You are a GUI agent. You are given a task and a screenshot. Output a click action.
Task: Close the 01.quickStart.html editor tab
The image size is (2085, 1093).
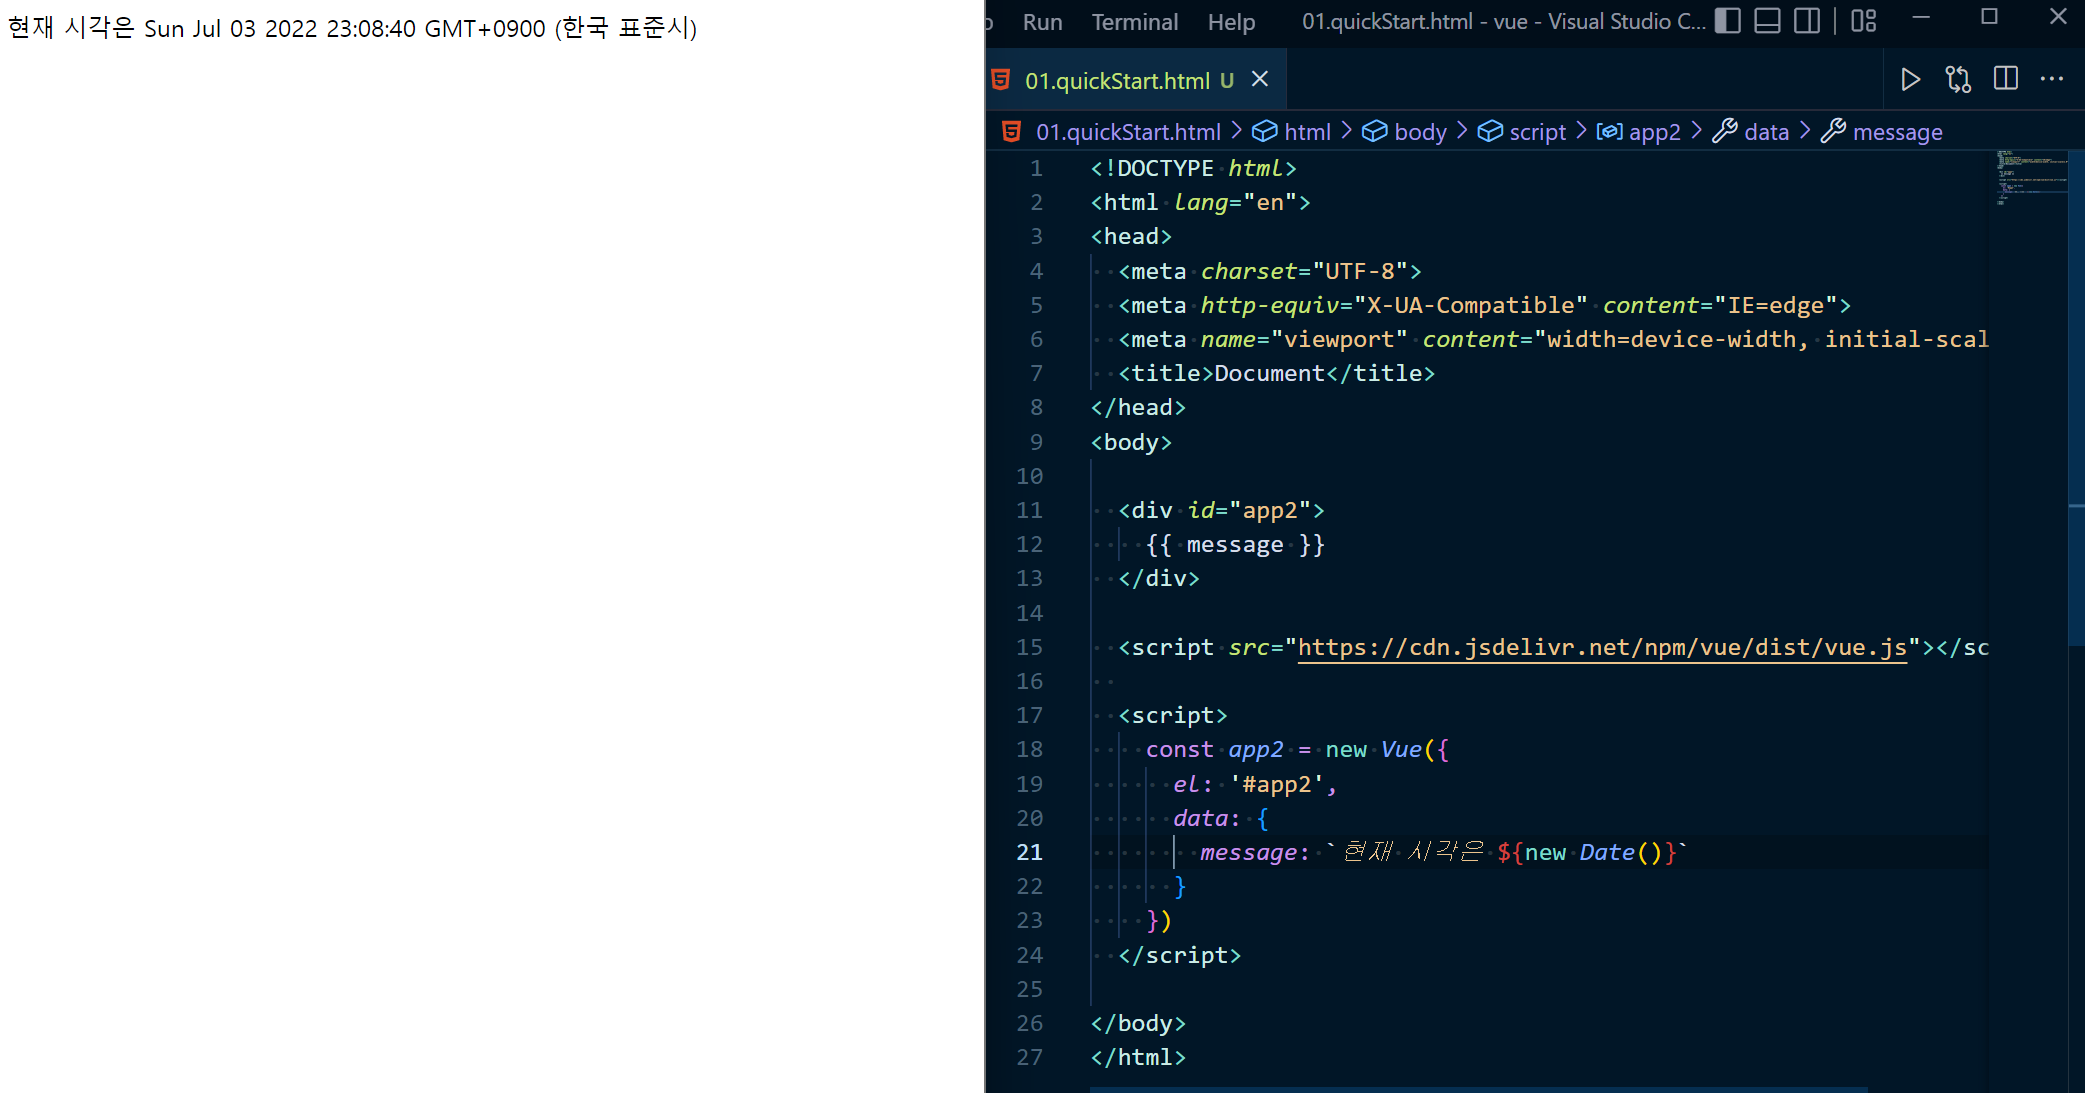tap(1260, 80)
